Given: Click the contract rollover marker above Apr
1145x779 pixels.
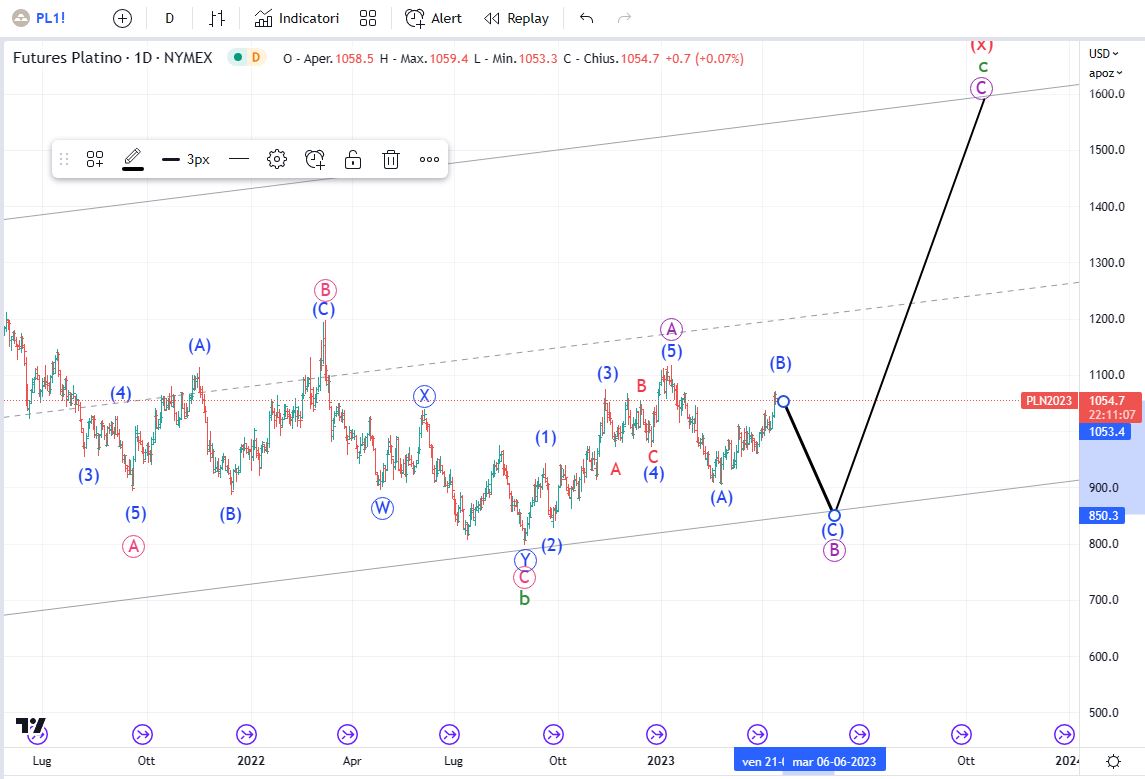Looking at the screenshot, I should click(348, 734).
